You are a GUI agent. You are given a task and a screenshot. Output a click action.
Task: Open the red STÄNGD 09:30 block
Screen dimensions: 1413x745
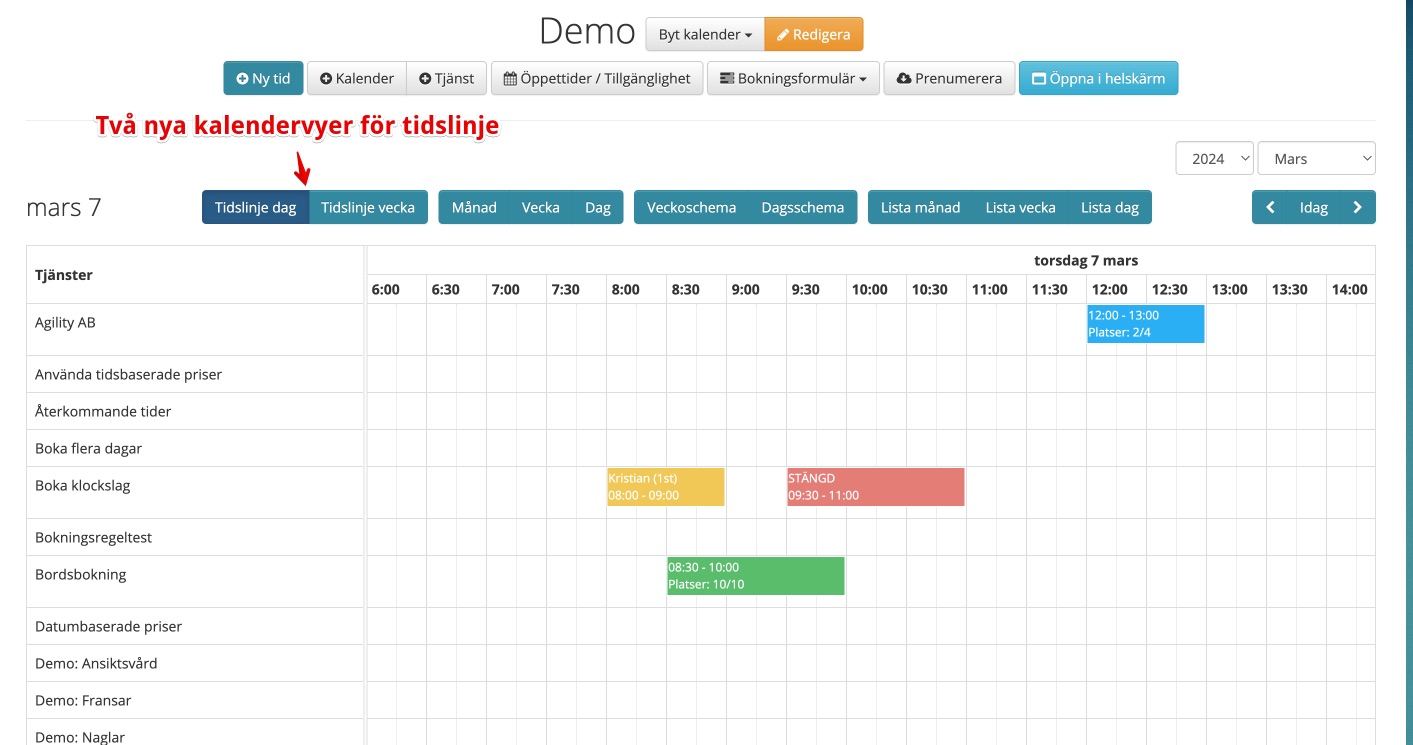(x=875, y=487)
